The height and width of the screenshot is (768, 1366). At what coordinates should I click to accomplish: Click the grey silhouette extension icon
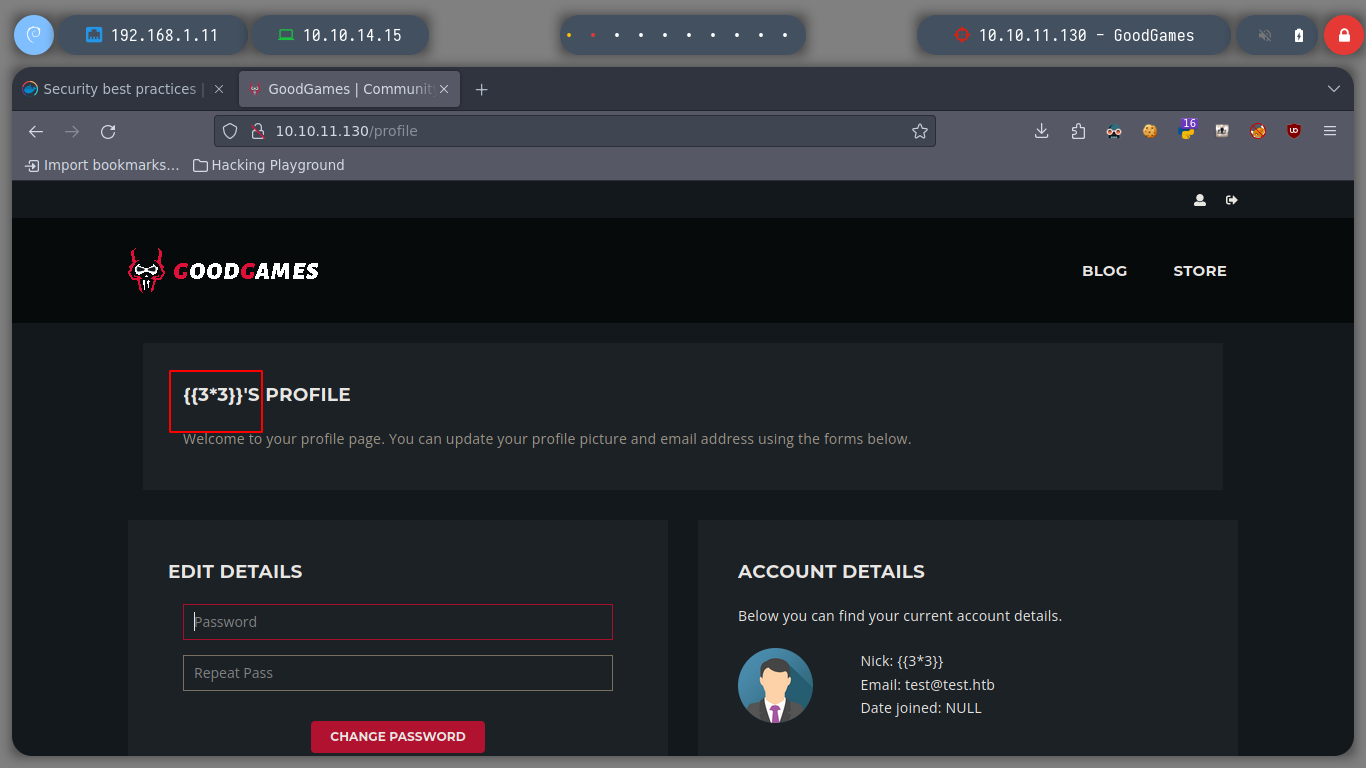click(x=1222, y=131)
